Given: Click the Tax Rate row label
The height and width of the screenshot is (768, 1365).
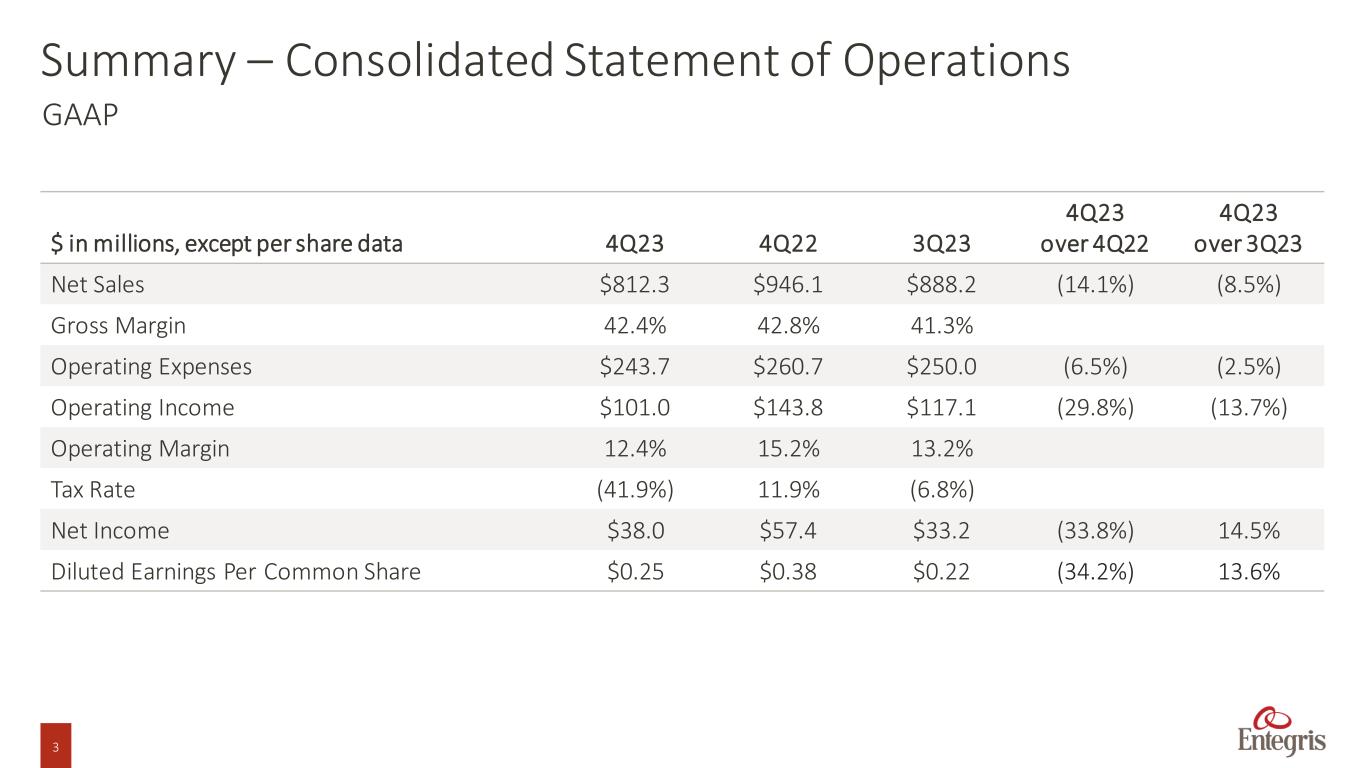Looking at the screenshot, I should (x=93, y=489).
